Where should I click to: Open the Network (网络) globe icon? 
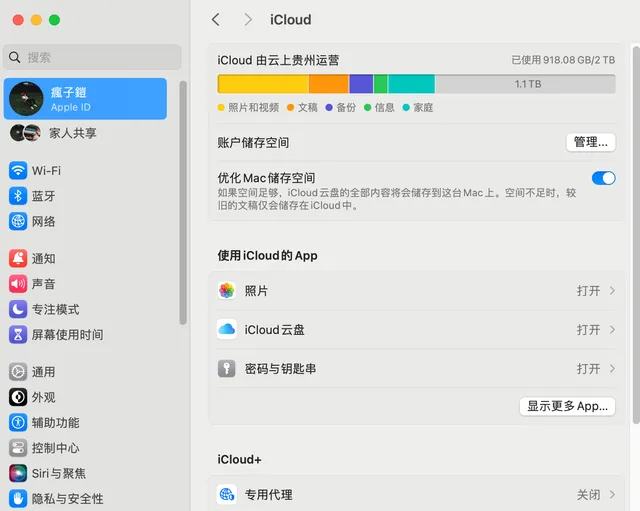click(x=18, y=221)
